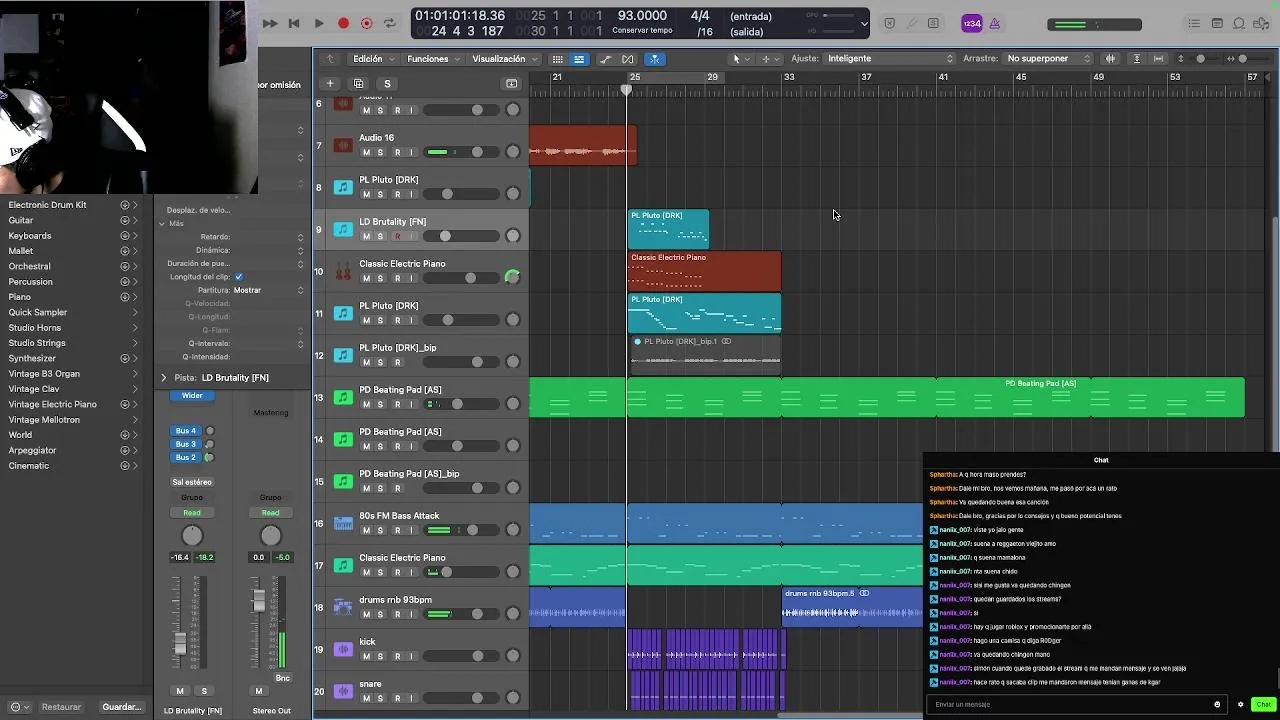Enable the automation view icon

606,59
